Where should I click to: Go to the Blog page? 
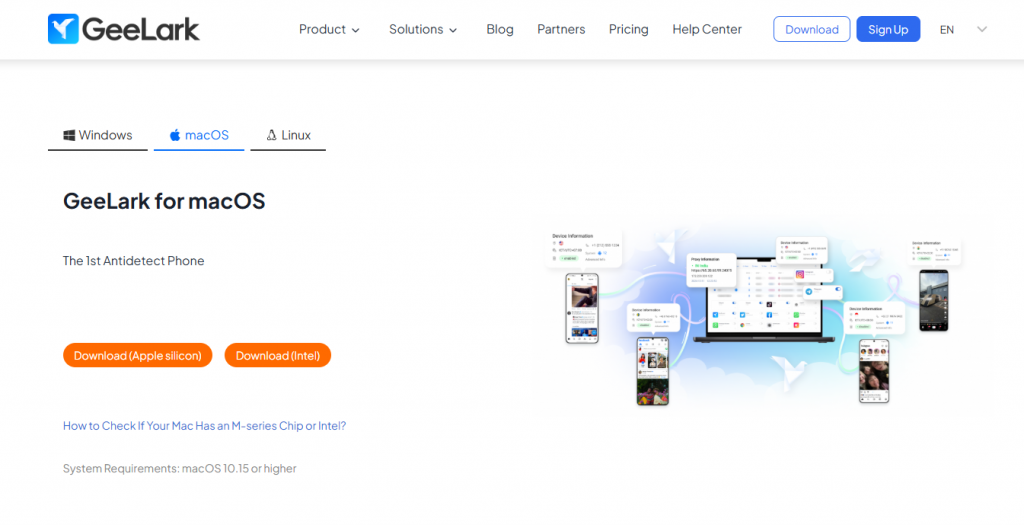pyautogui.click(x=500, y=29)
